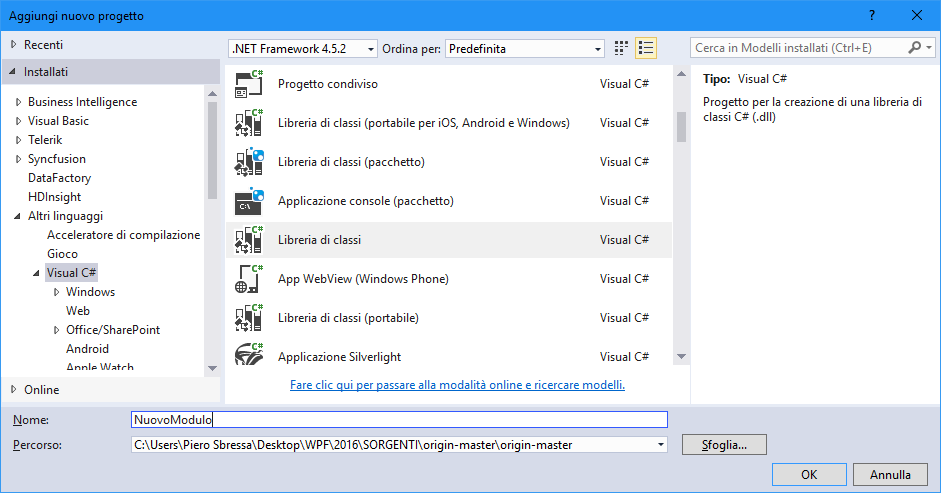Select Libreria di classi (pacchetto) row text
Screen dimensions: 941x493
tap(351, 162)
